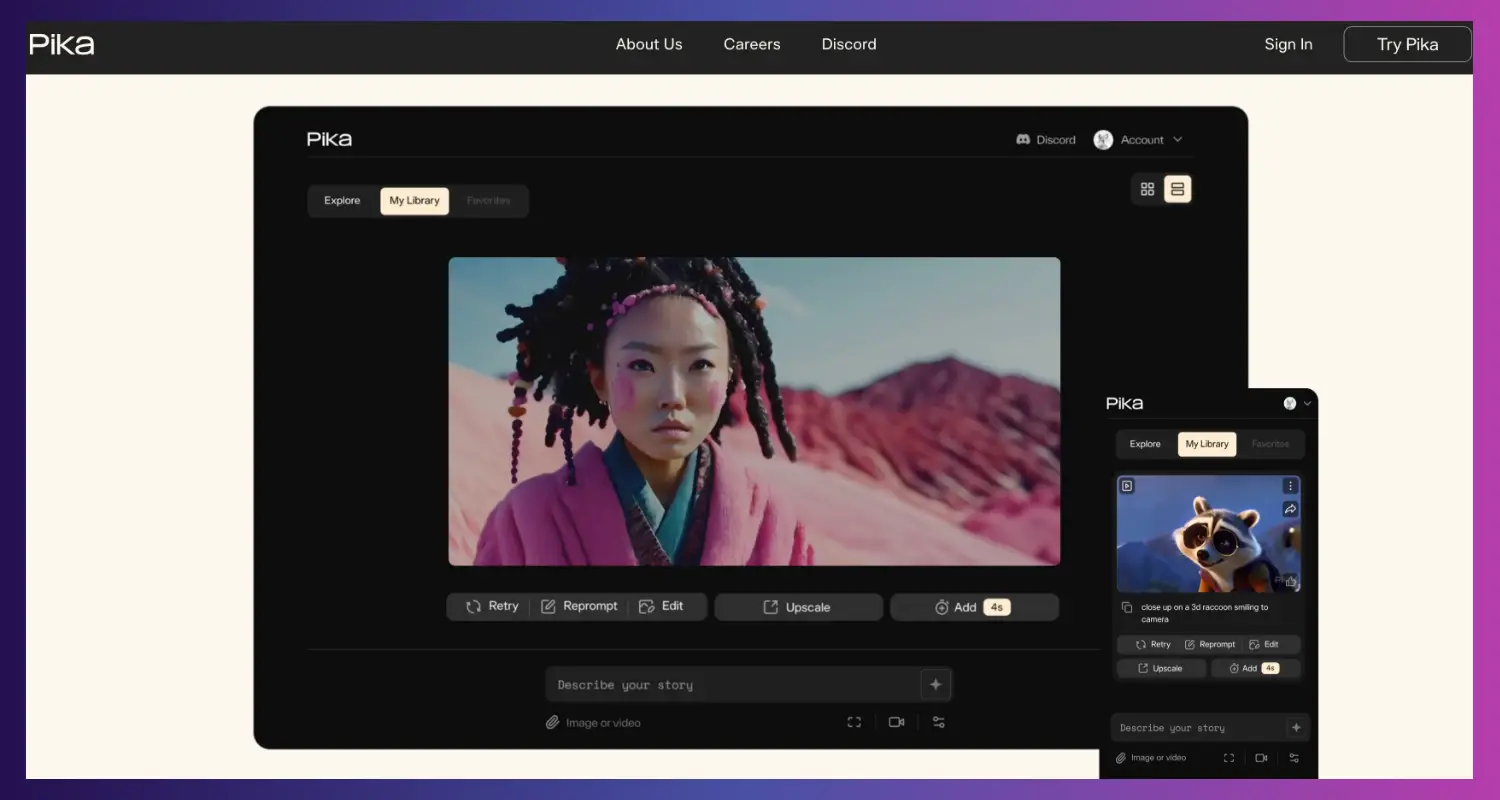
Task: Click the Try Pika button
Action: 1407,44
